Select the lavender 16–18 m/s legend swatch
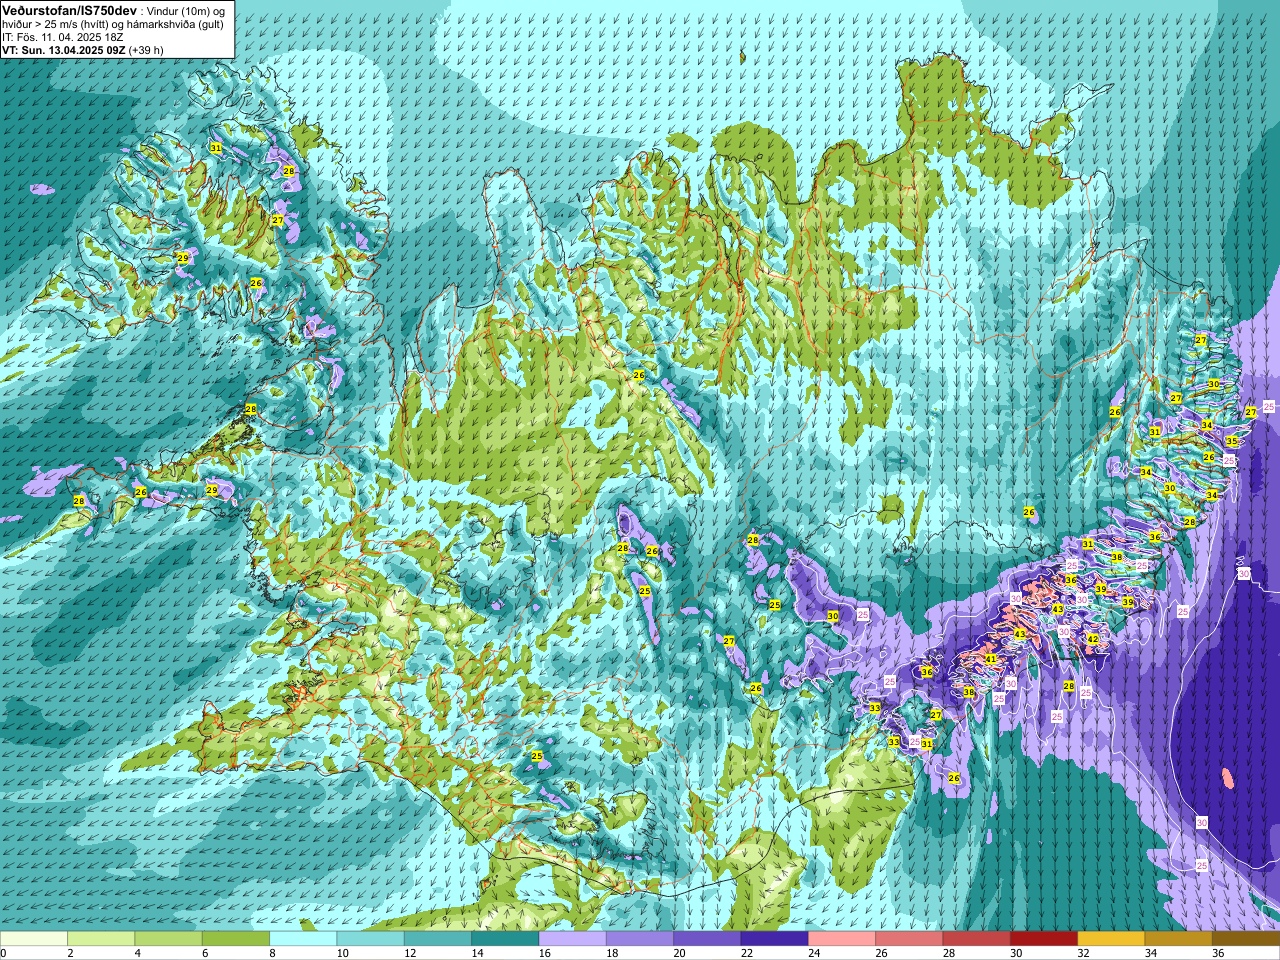 point(572,939)
